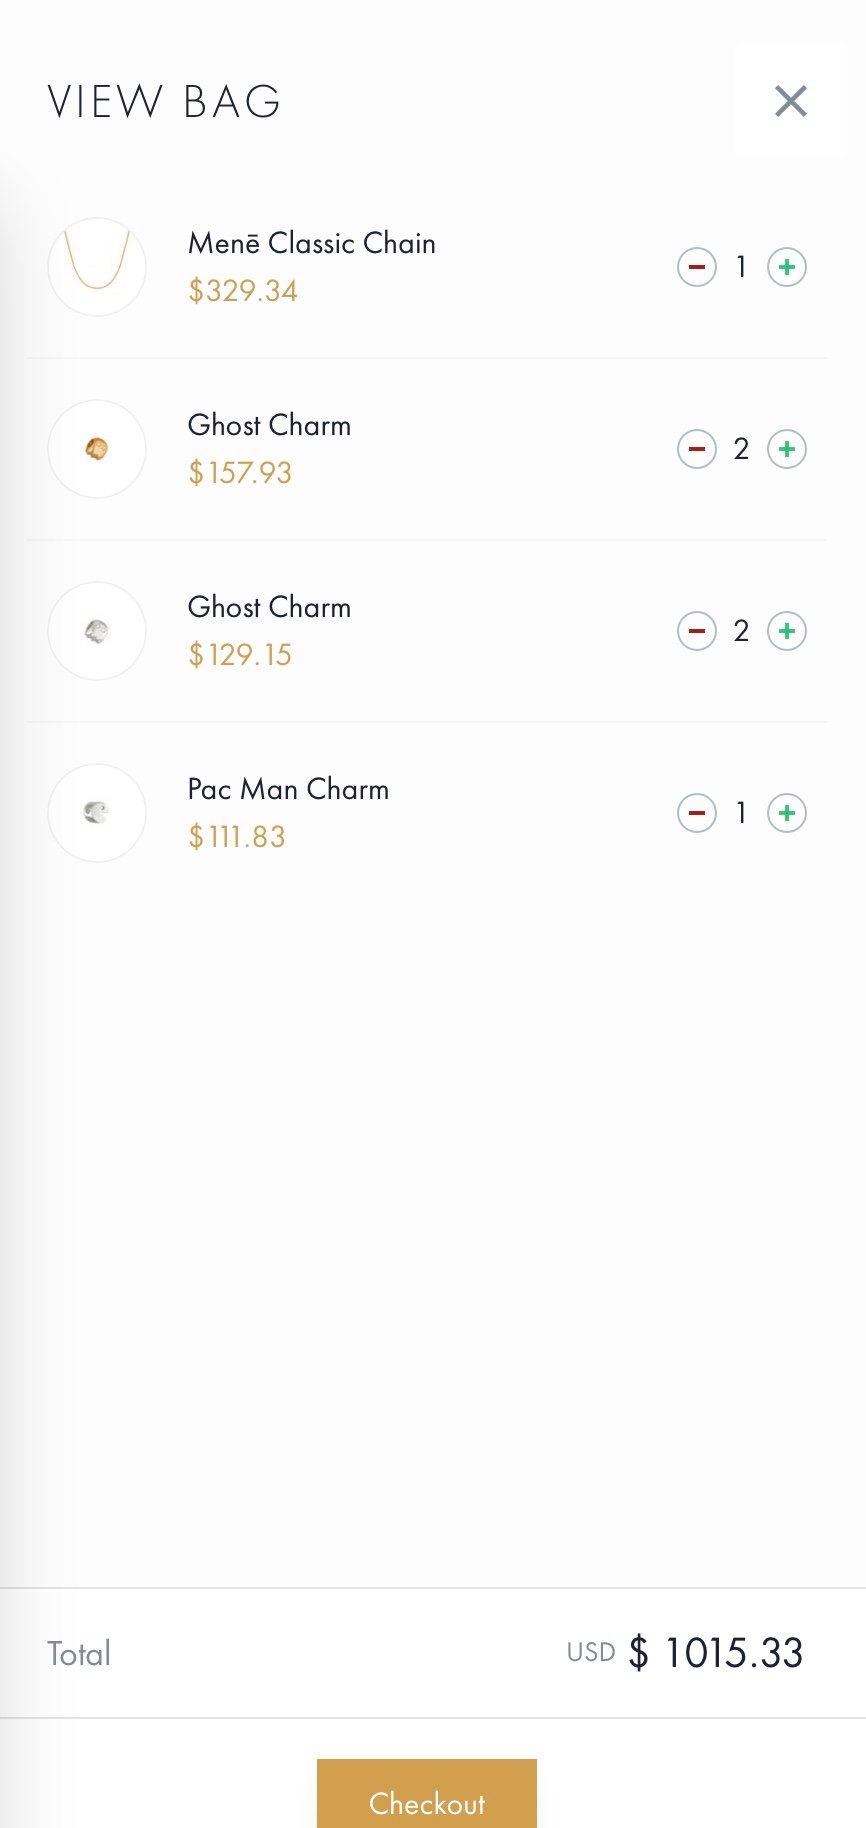Decrease Menē Classic Chain quantity
The height and width of the screenshot is (1828, 866).
point(697,267)
